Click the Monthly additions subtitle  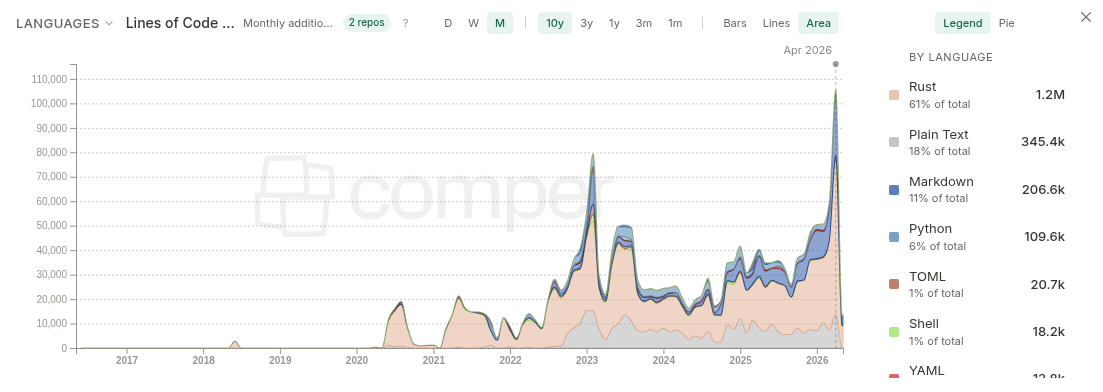point(288,23)
